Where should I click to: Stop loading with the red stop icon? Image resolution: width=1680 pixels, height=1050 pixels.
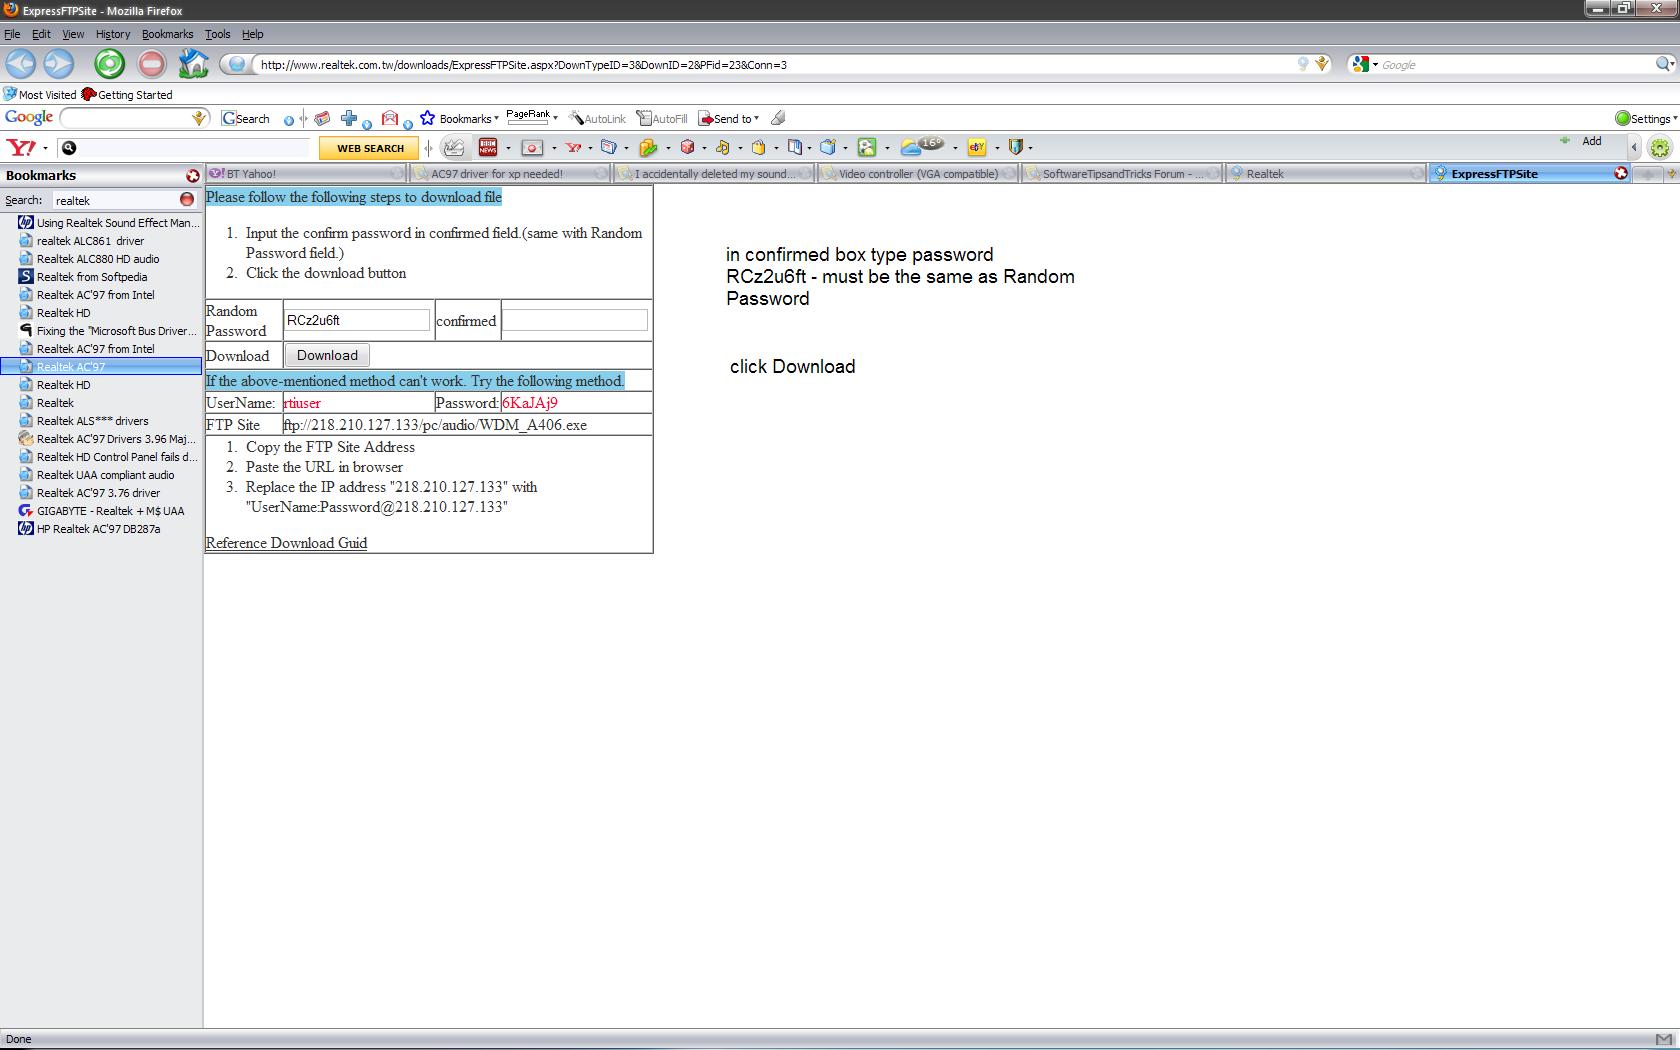pyautogui.click(x=151, y=64)
